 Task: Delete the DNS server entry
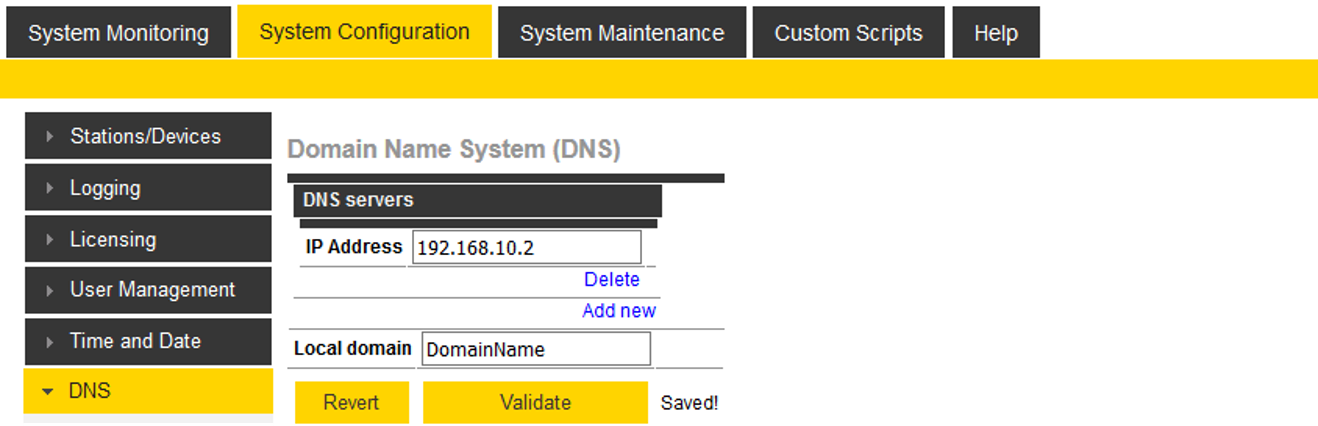(x=611, y=280)
